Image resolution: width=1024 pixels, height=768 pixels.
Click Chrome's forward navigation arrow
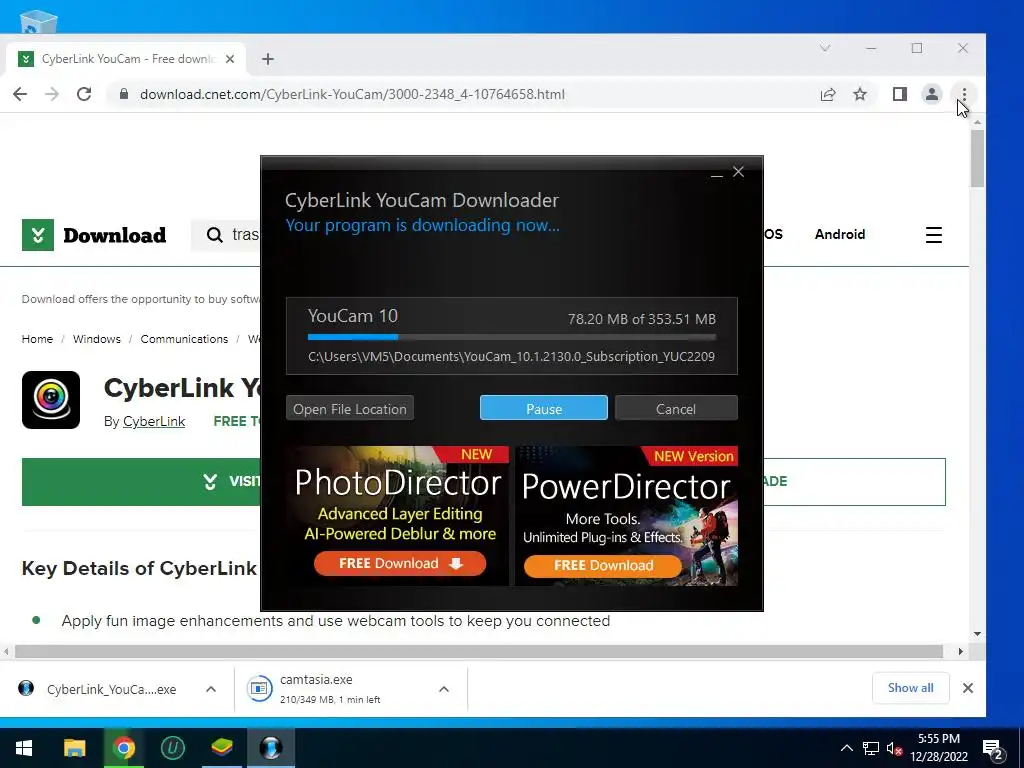point(52,94)
